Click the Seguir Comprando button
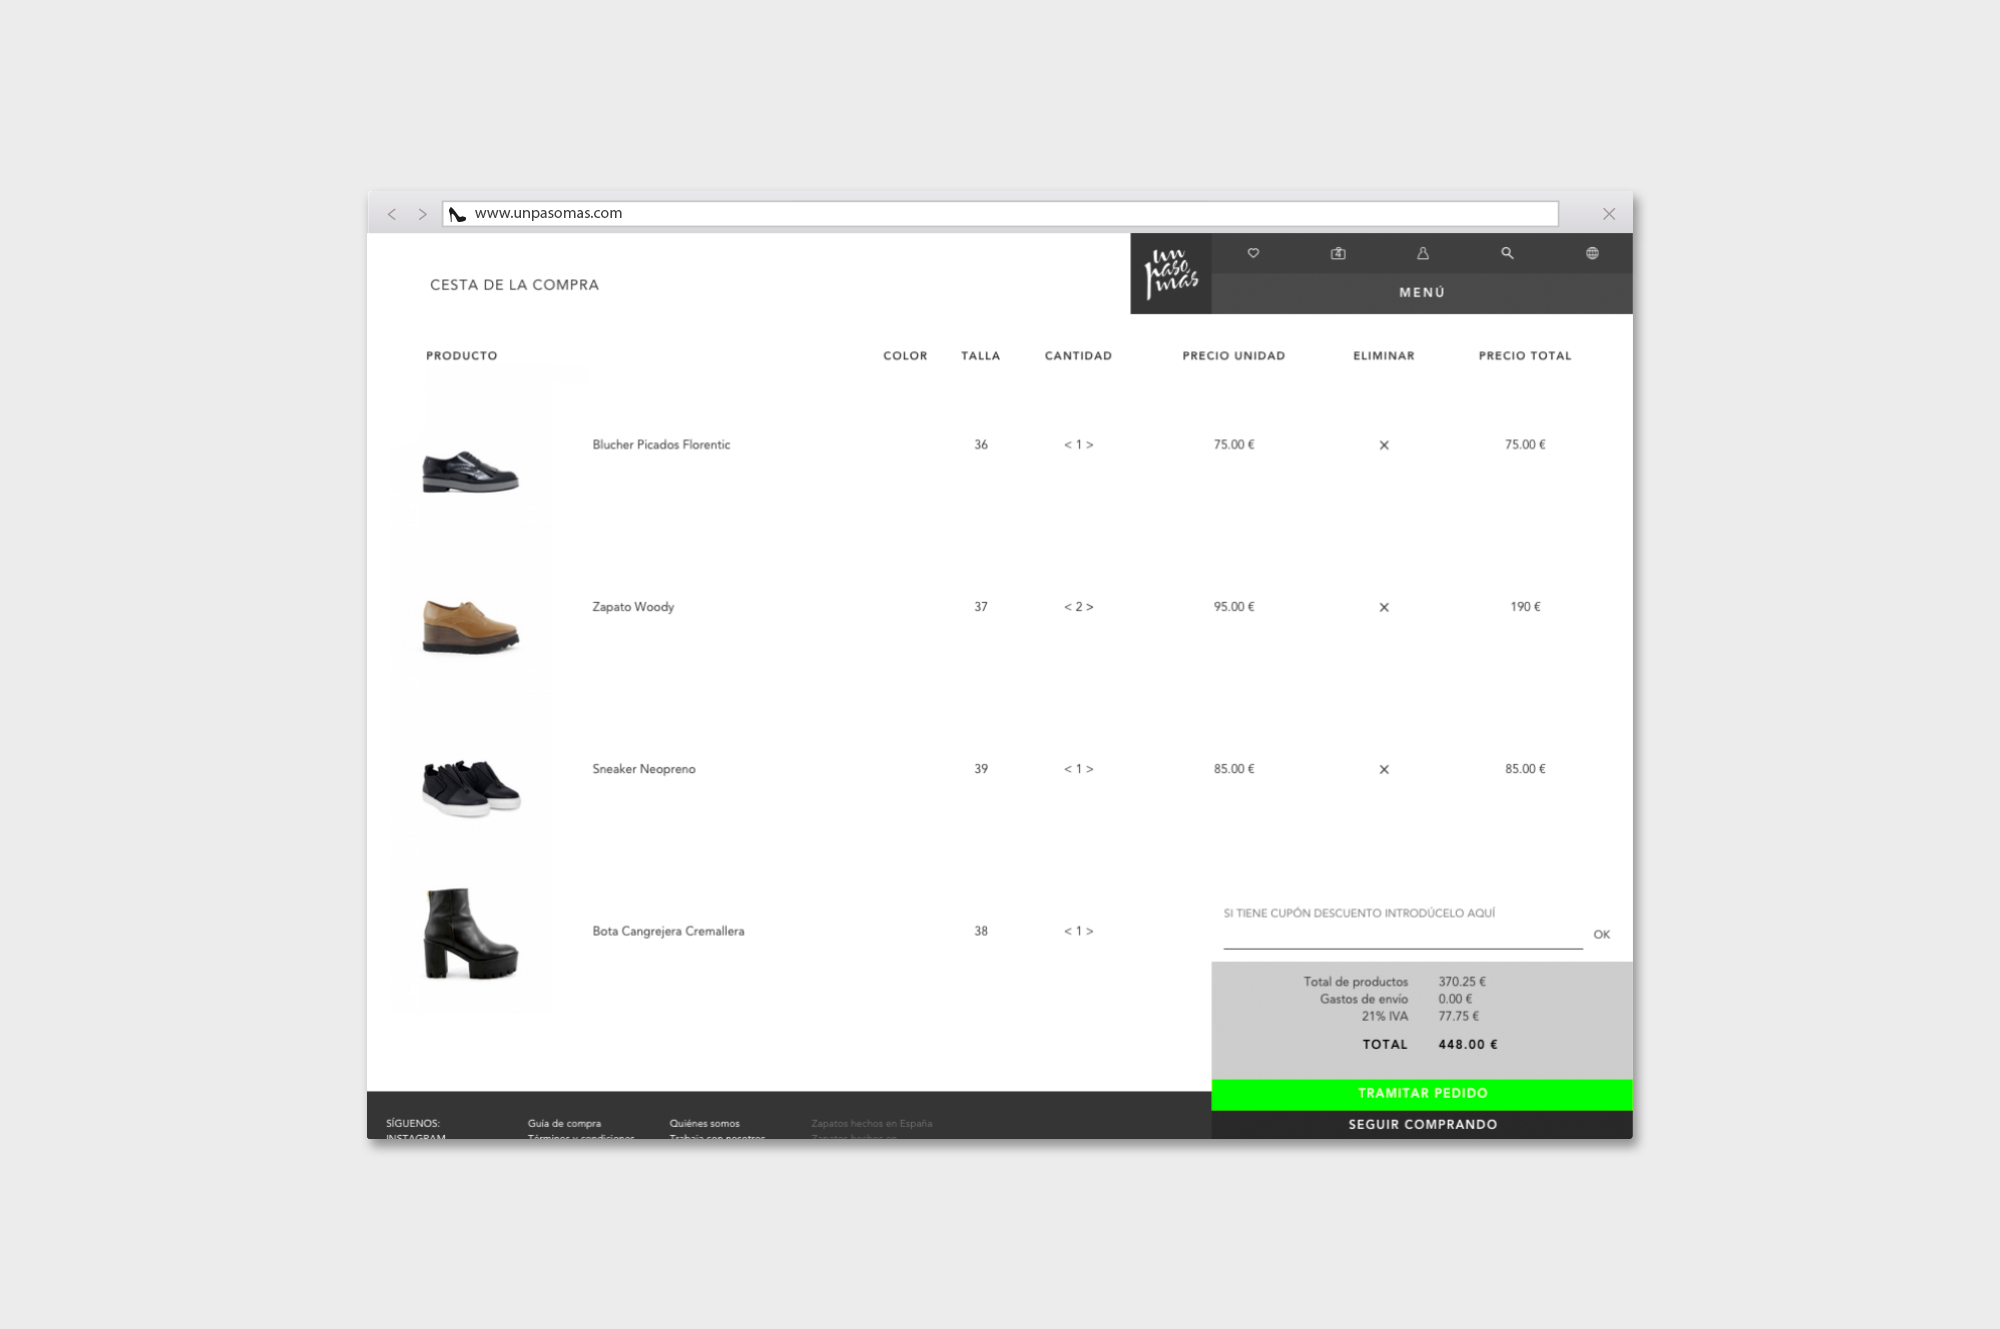The width and height of the screenshot is (2000, 1329). [x=1421, y=1124]
